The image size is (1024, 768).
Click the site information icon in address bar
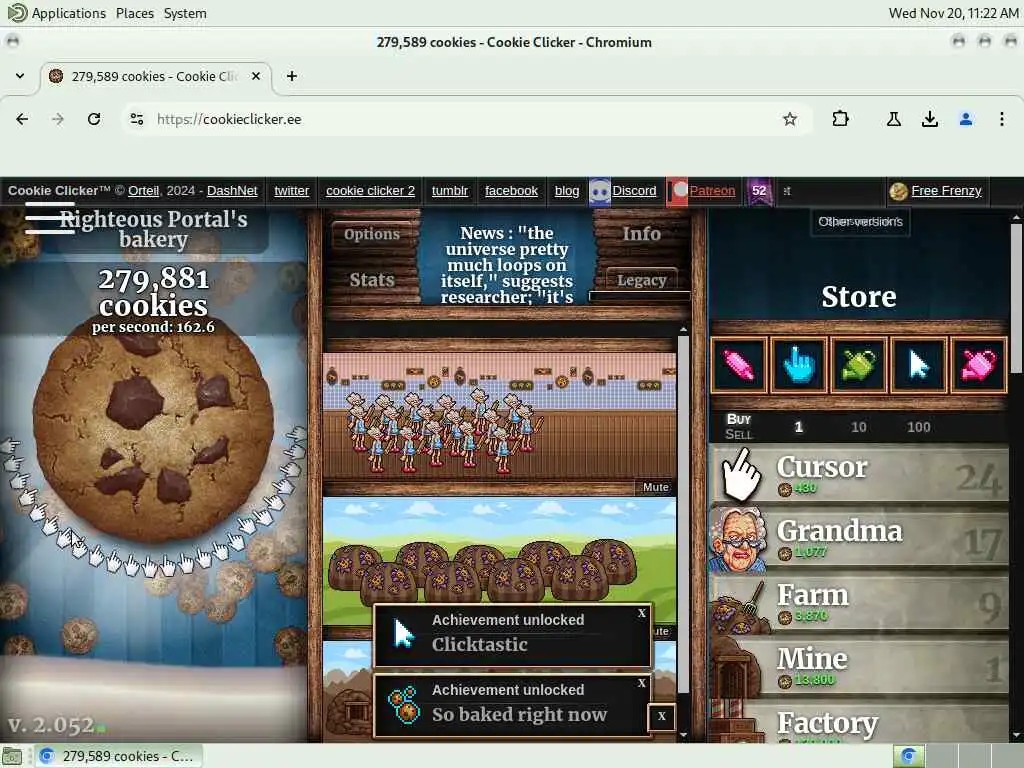tap(136, 119)
